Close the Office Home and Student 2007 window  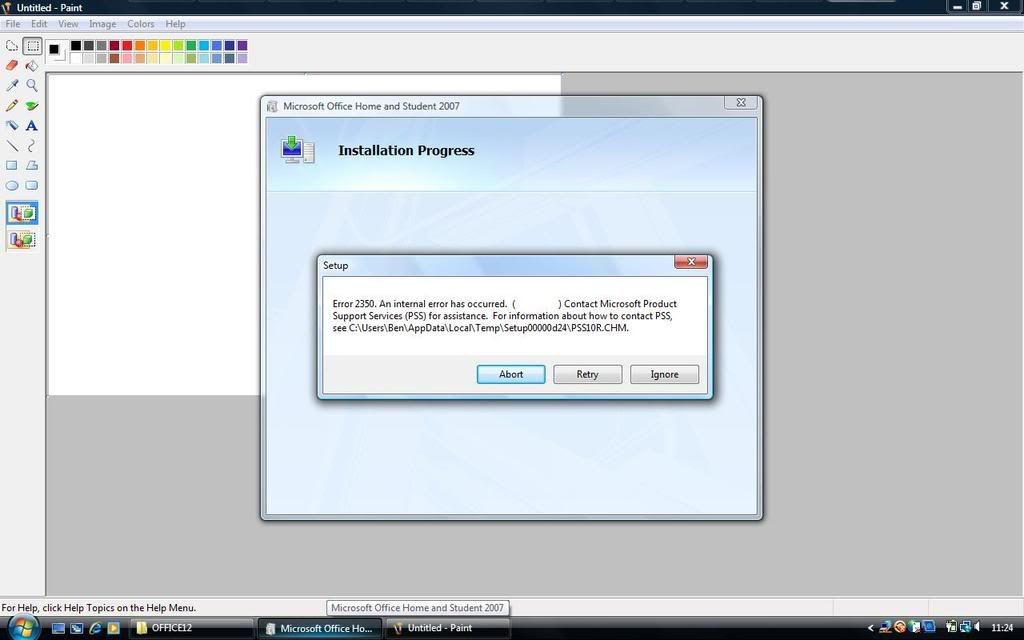tap(741, 103)
